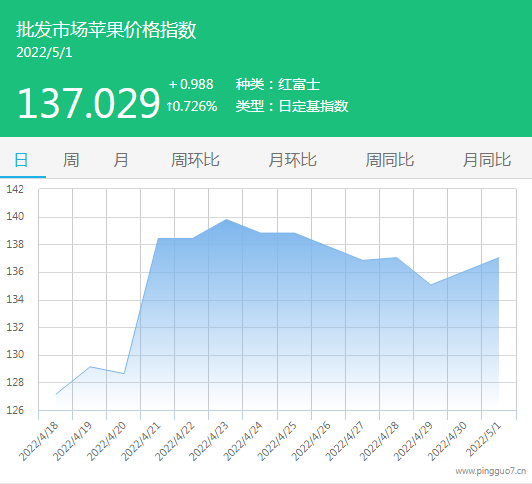Open the 周同比 tab

coord(390,160)
